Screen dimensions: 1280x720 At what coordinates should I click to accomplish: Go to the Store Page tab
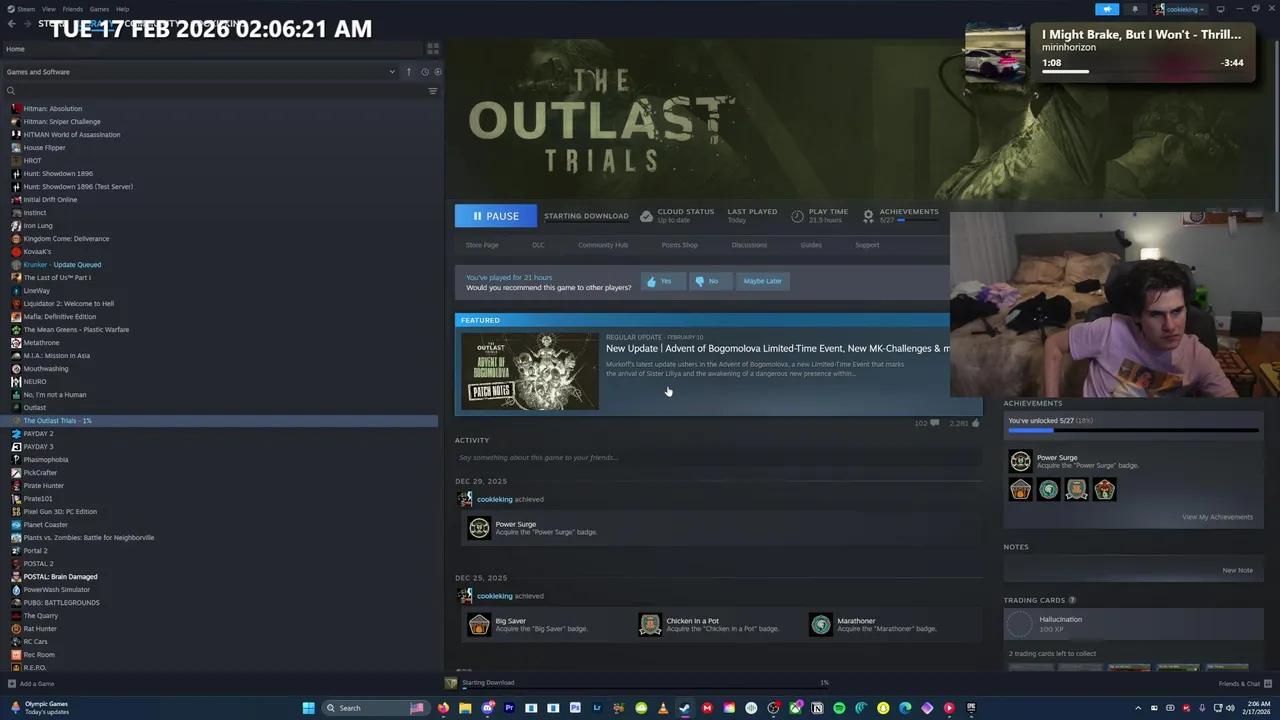point(482,245)
